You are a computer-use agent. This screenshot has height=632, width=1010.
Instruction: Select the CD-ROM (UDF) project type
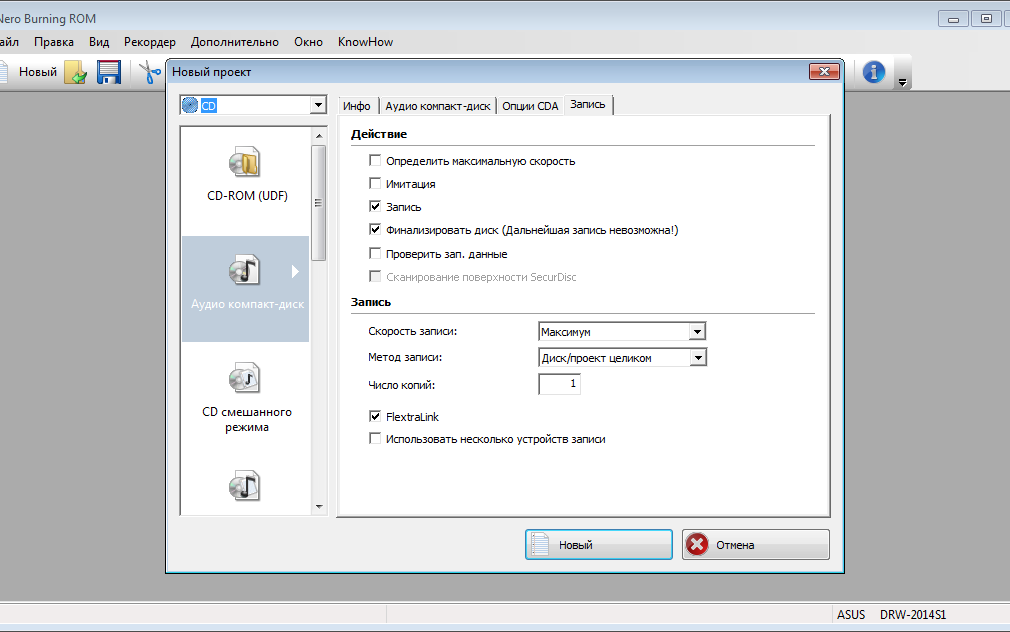point(247,174)
